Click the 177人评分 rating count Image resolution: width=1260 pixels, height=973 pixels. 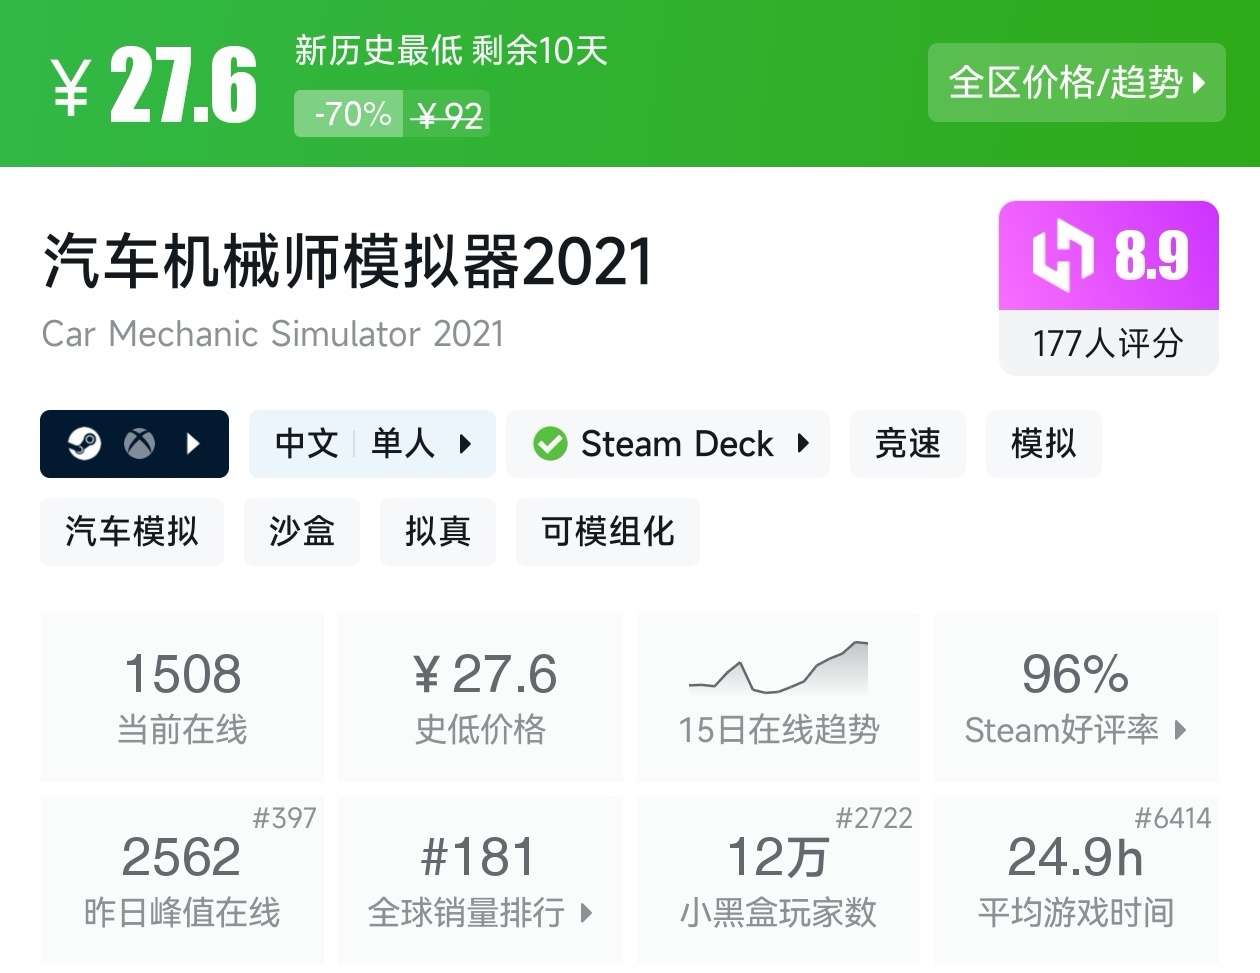pos(1108,343)
